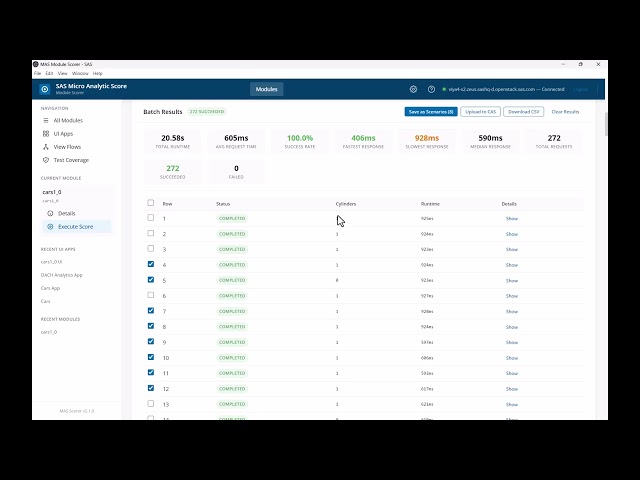640x480 pixels.
Task: Click the Execute Score target icon
Action: point(50,227)
